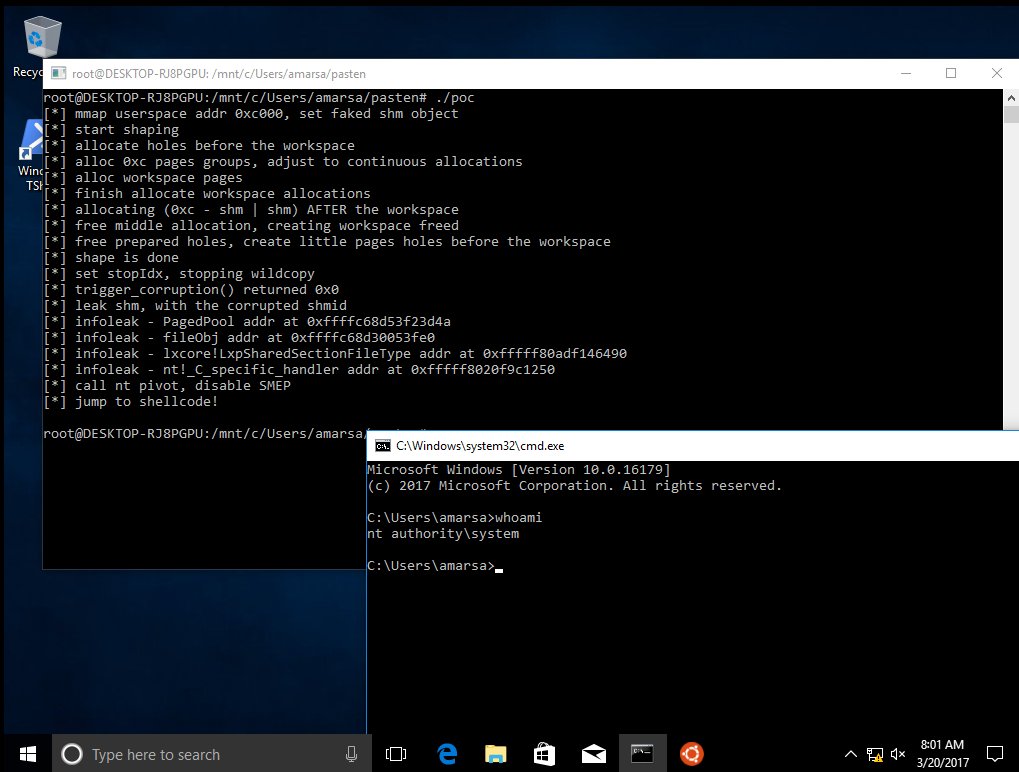Screen dimensions: 1019x772
Task: Focus the 'Type here to search' box
Action: coord(212,754)
